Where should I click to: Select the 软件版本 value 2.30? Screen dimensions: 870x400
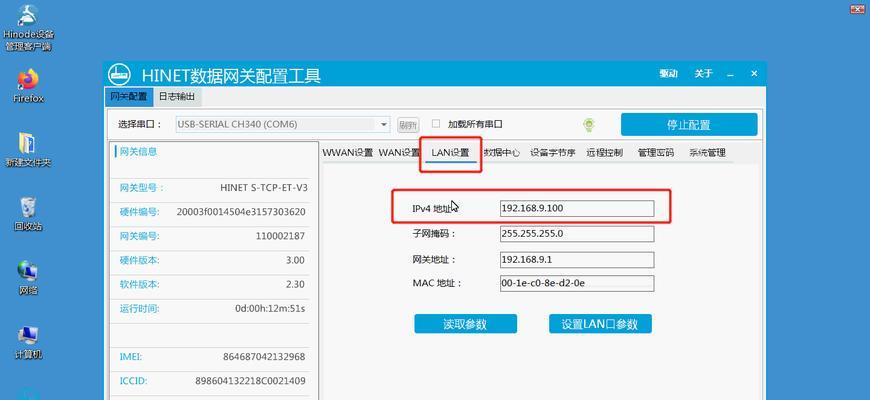295,284
